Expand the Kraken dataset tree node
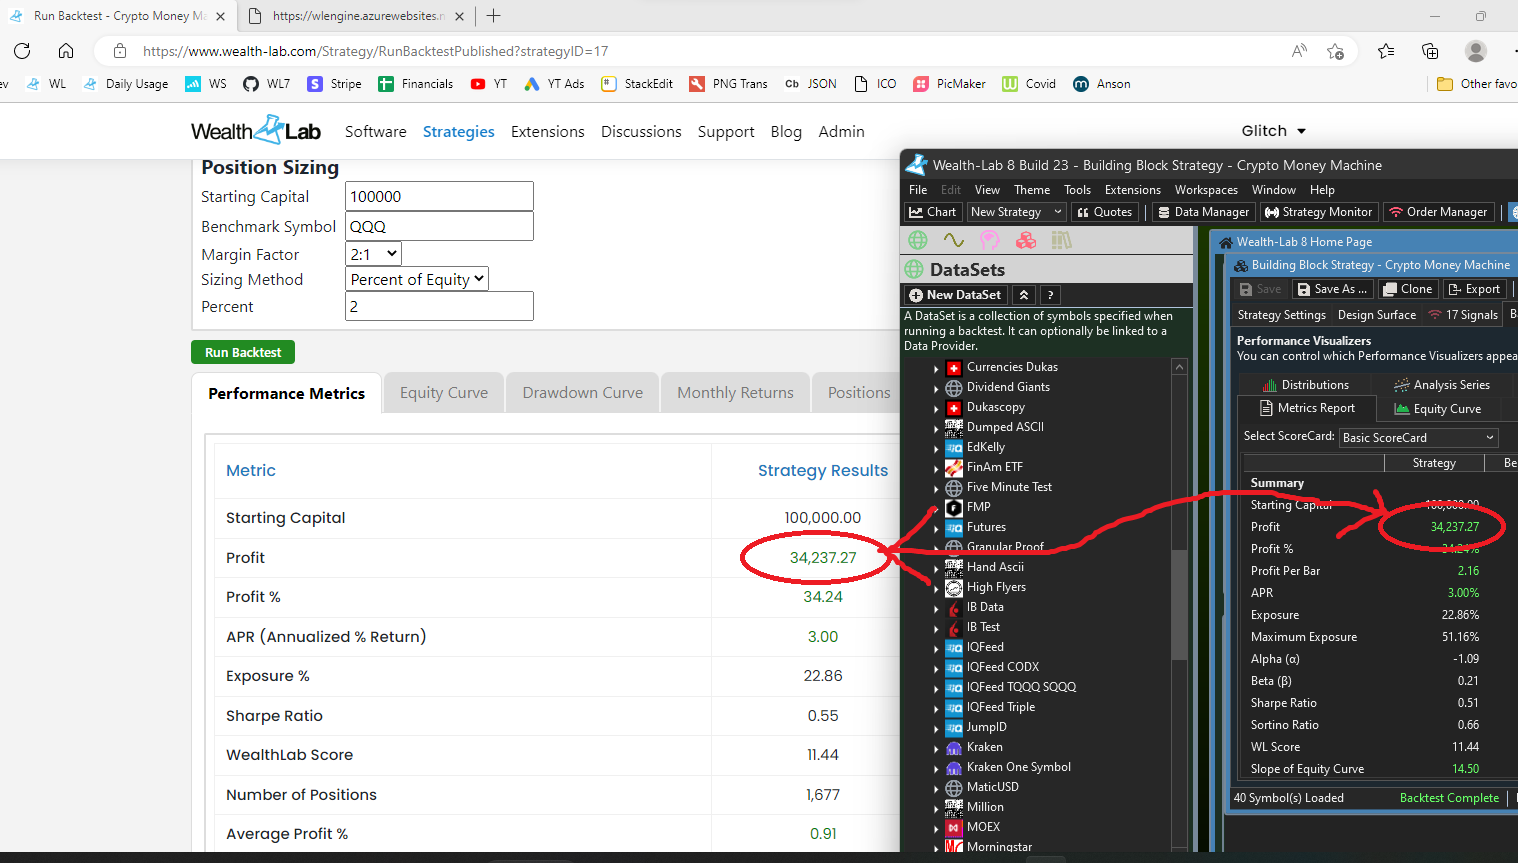Image resolution: width=1518 pixels, height=863 pixels. point(937,748)
